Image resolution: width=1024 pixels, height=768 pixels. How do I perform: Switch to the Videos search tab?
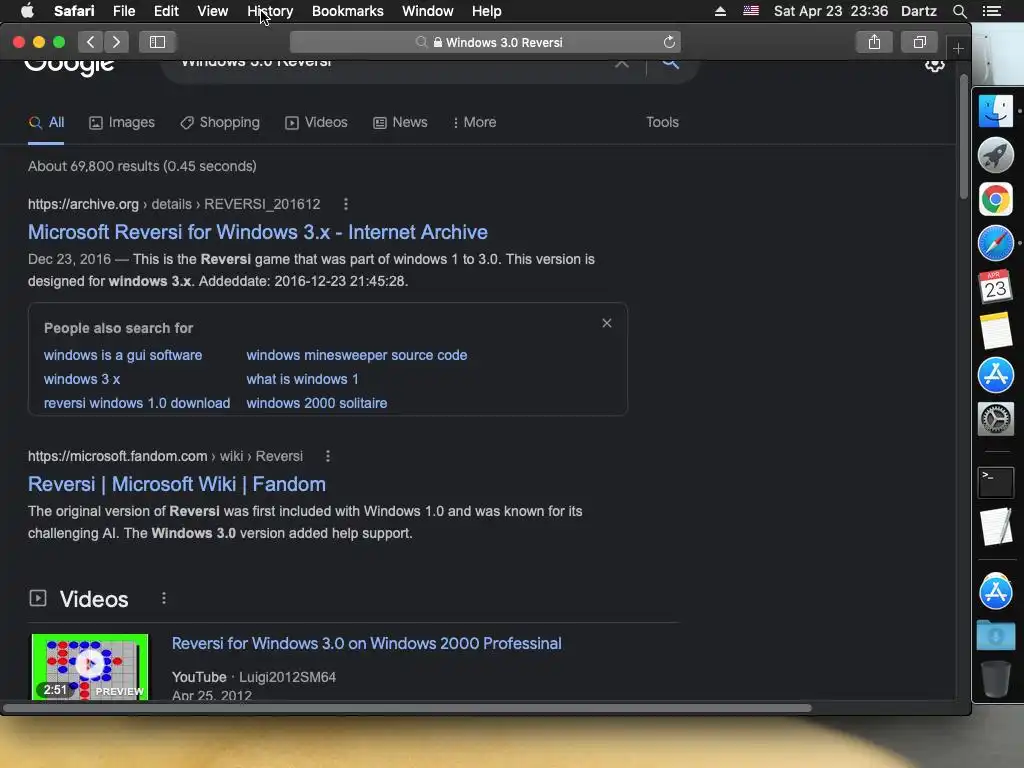tap(316, 123)
